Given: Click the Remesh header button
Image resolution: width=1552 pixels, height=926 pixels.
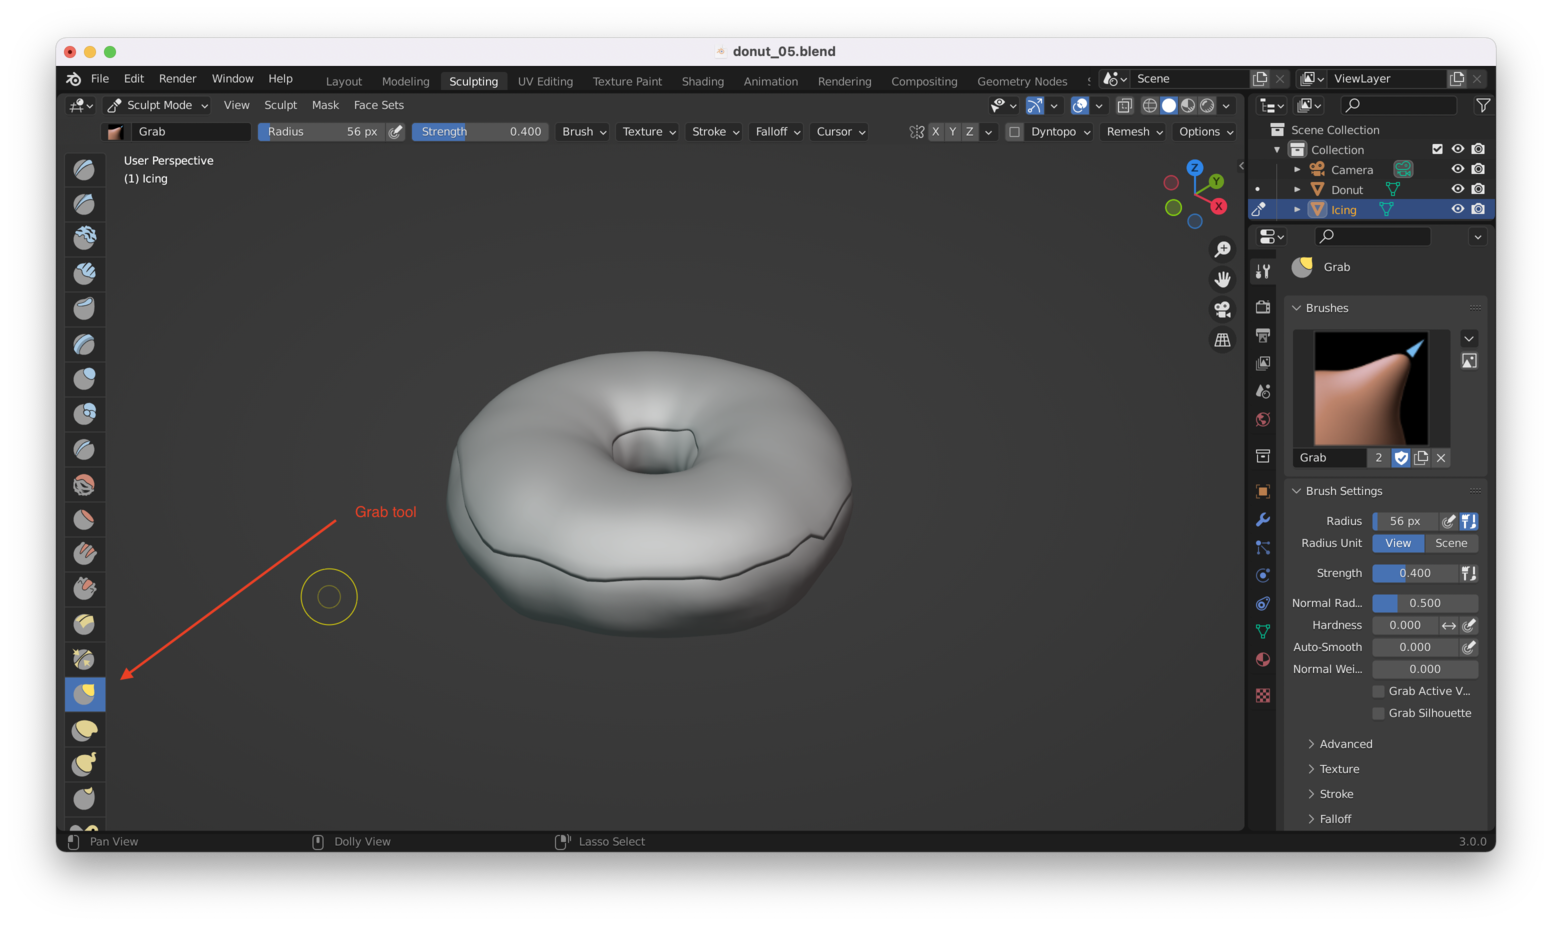Looking at the screenshot, I should pyautogui.click(x=1134, y=132).
